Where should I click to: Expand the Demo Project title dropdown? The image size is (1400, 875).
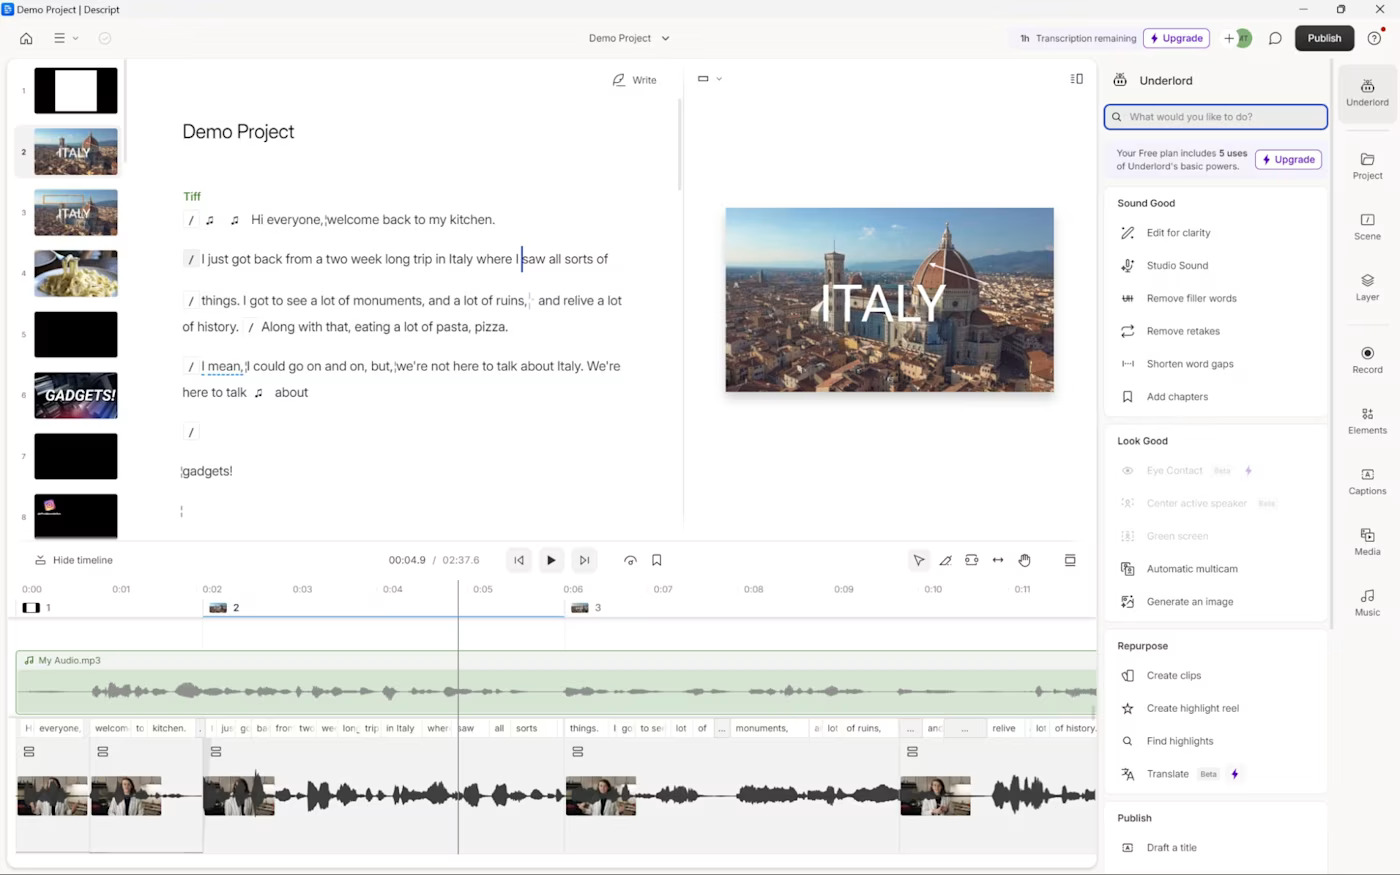(629, 38)
